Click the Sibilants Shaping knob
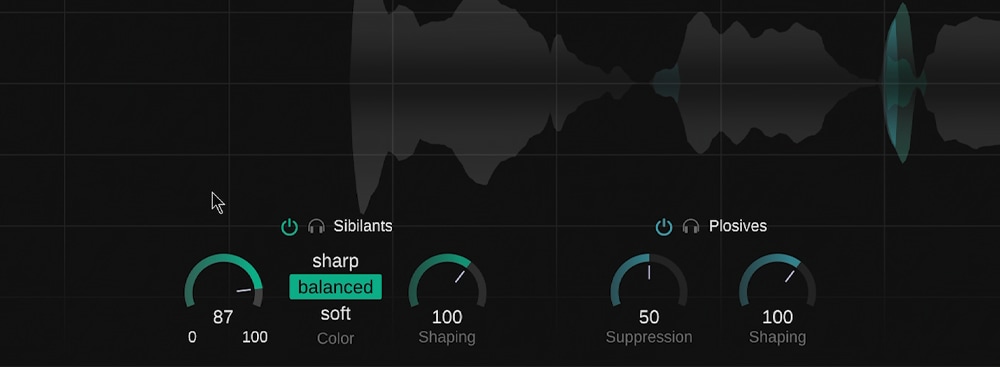 [x=447, y=281]
